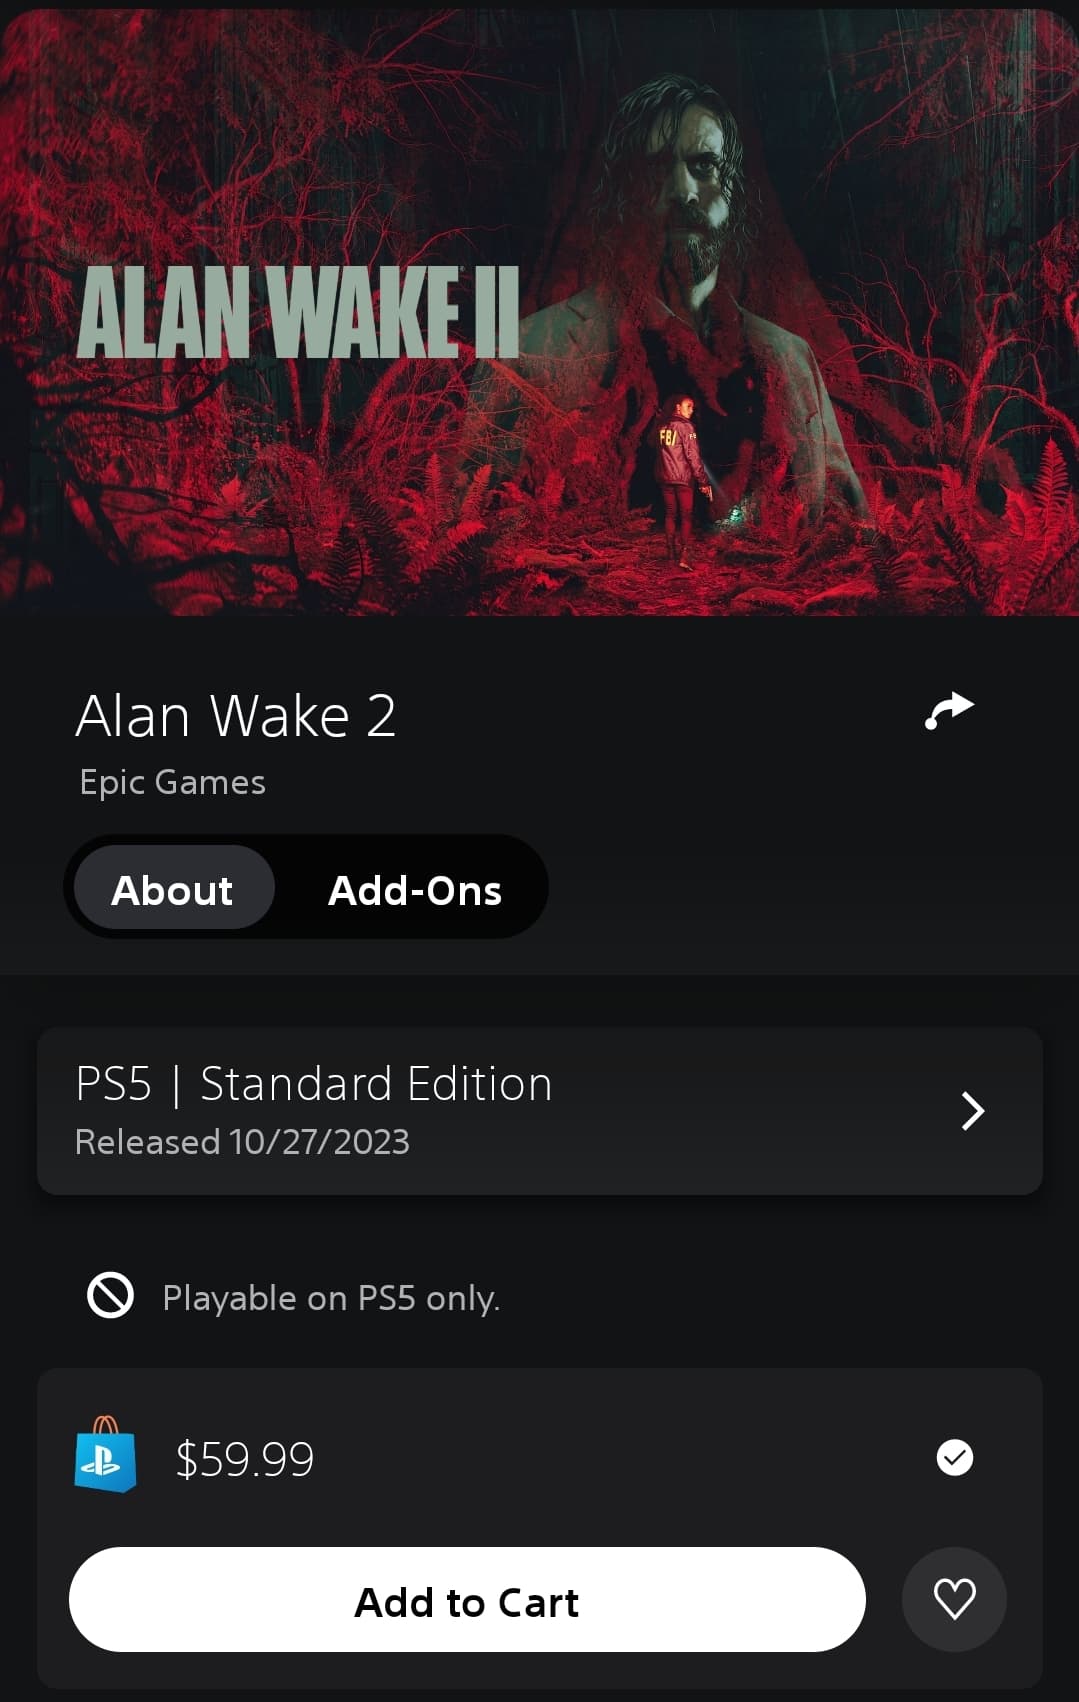1079x1702 pixels.
Task: Tap the PlayStation Store bag icon
Action: 105,1454
